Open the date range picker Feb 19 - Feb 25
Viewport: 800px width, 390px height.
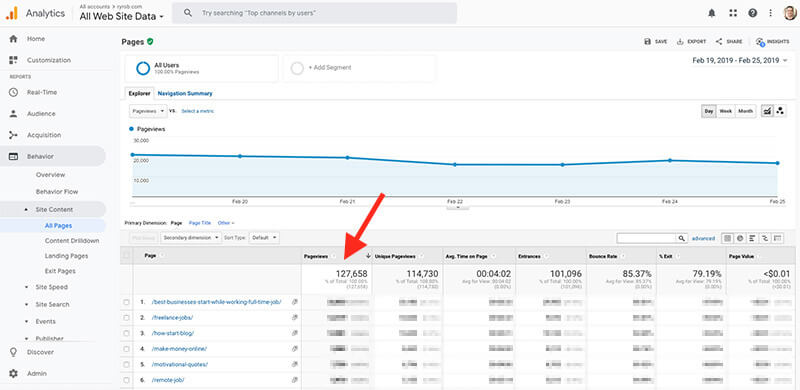pos(739,60)
